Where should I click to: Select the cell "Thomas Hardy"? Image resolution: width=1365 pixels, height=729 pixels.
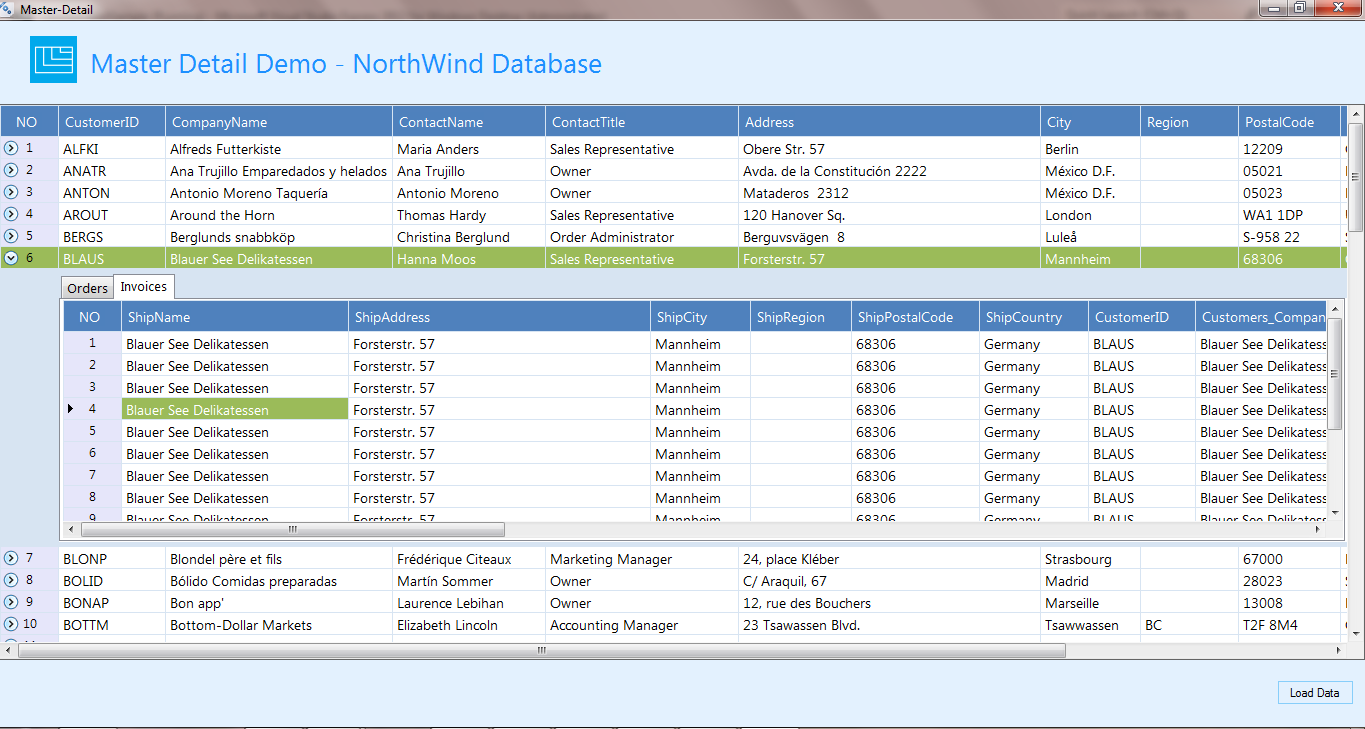pos(469,215)
